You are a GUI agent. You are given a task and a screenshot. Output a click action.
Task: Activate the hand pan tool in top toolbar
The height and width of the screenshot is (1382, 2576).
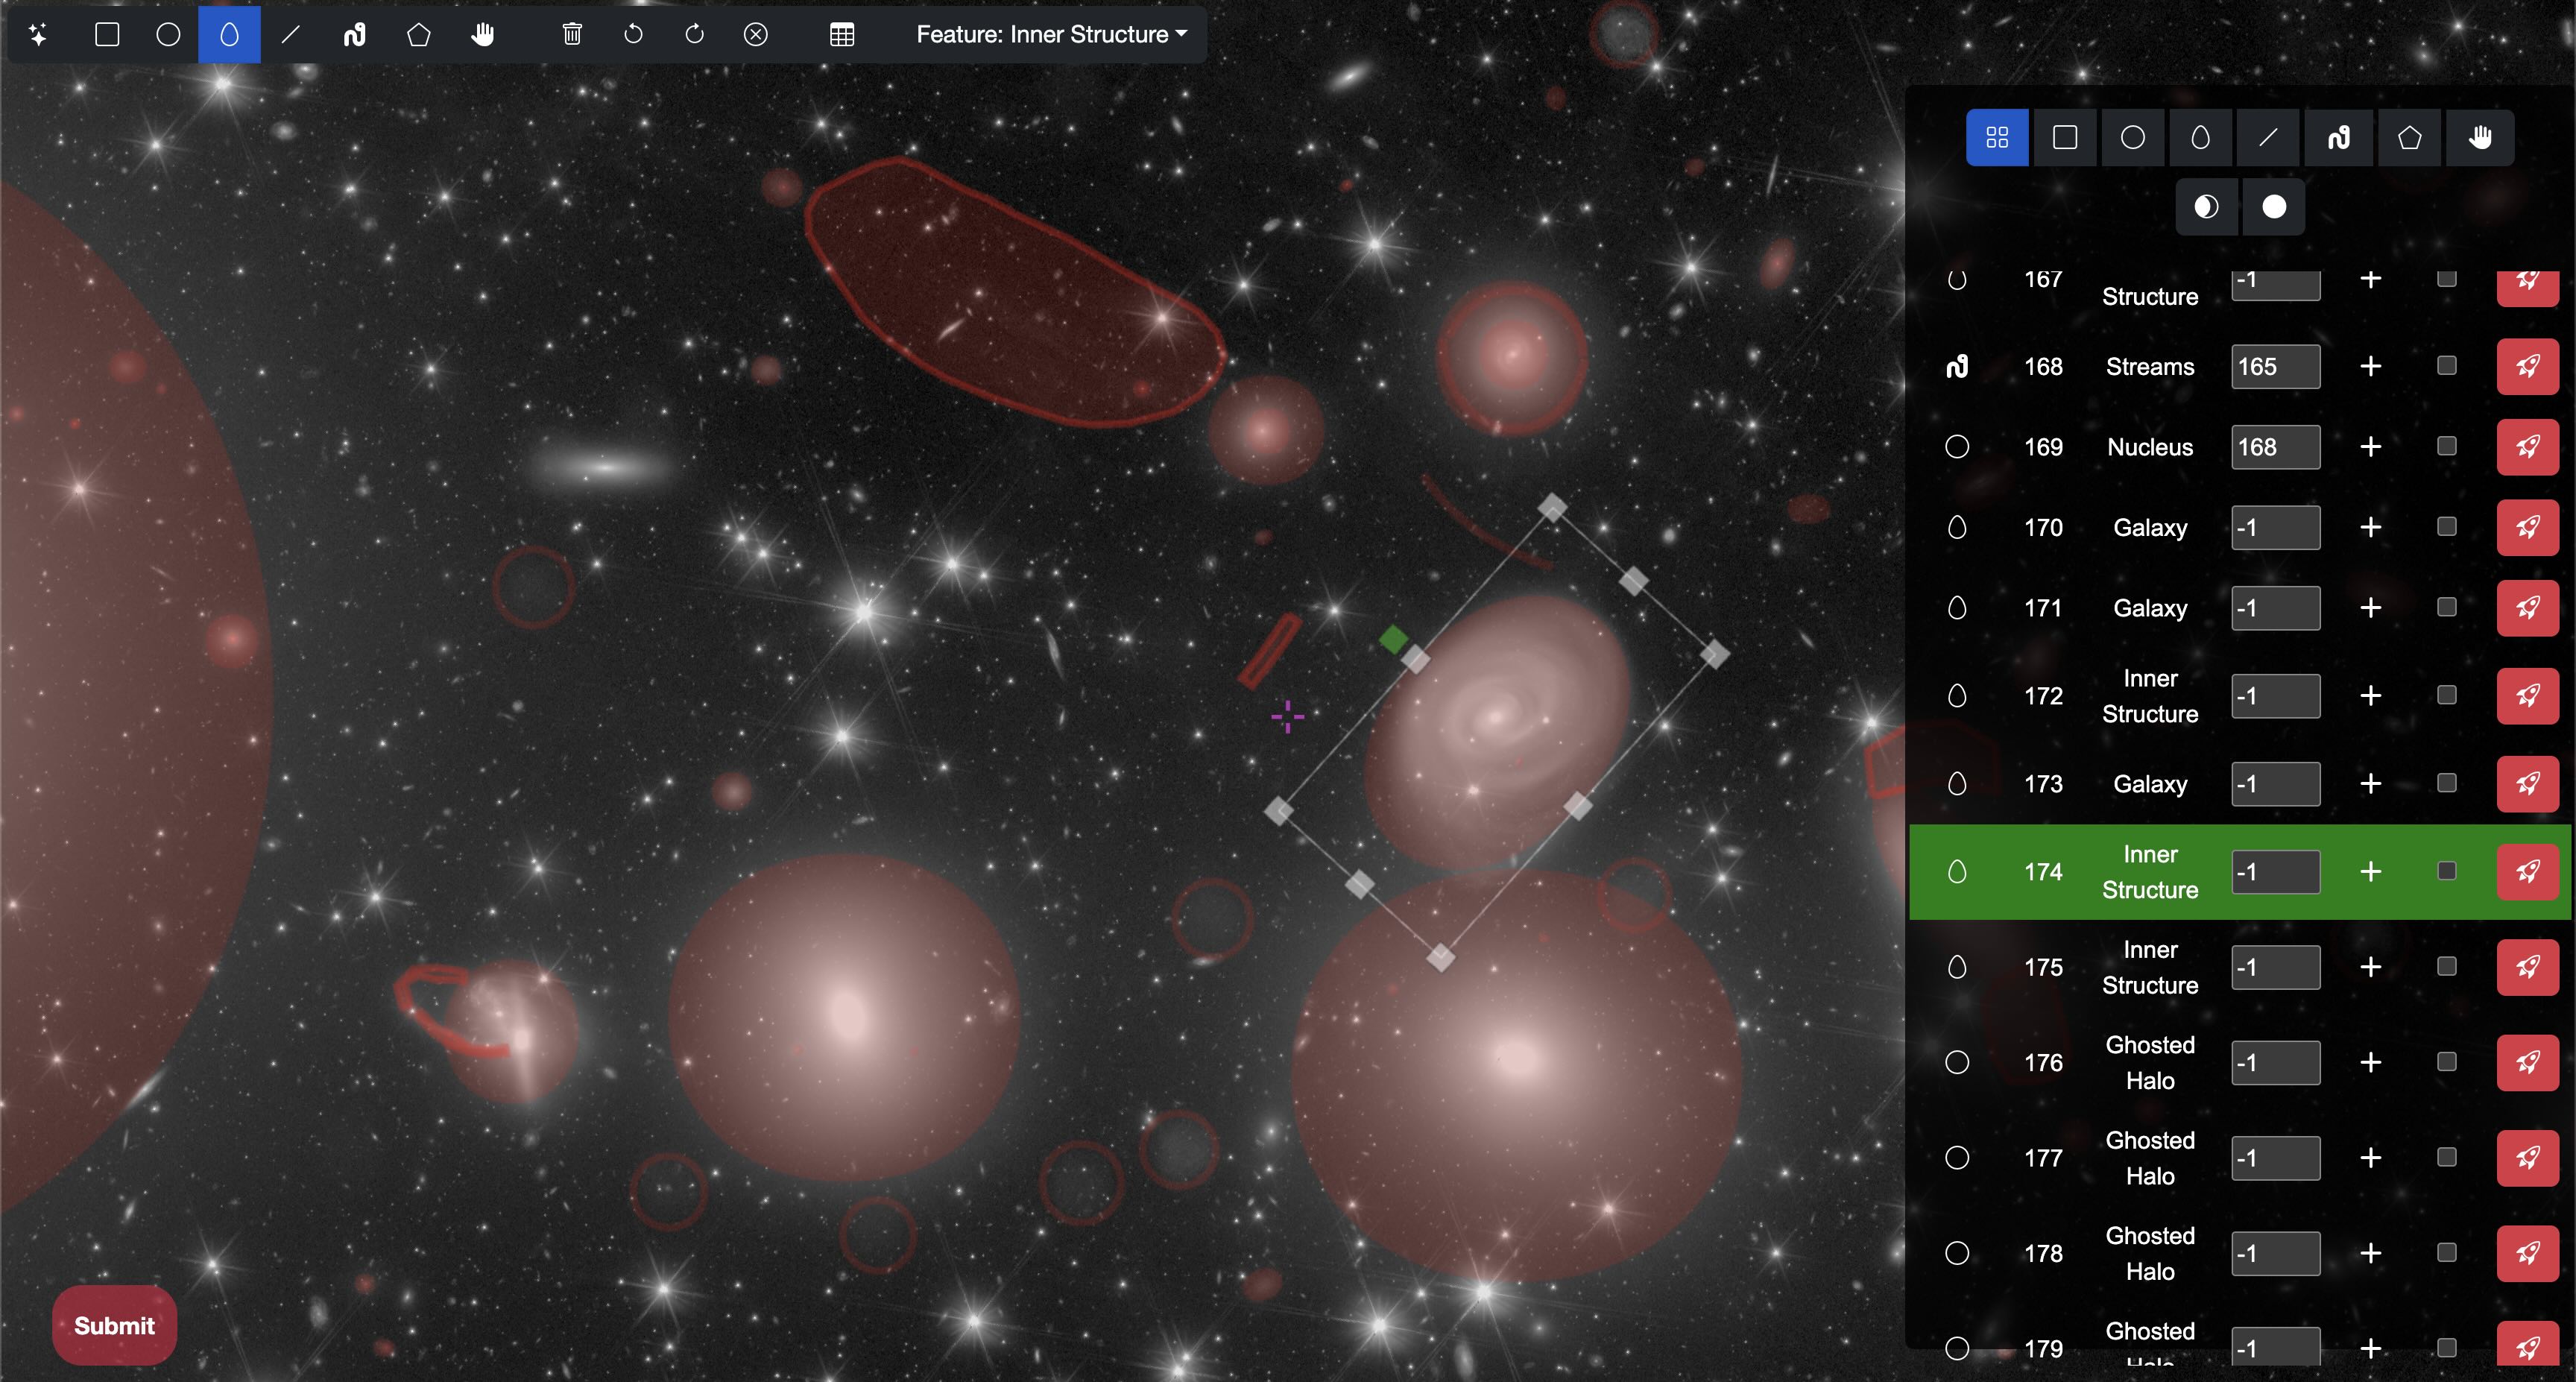[x=483, y=35]
